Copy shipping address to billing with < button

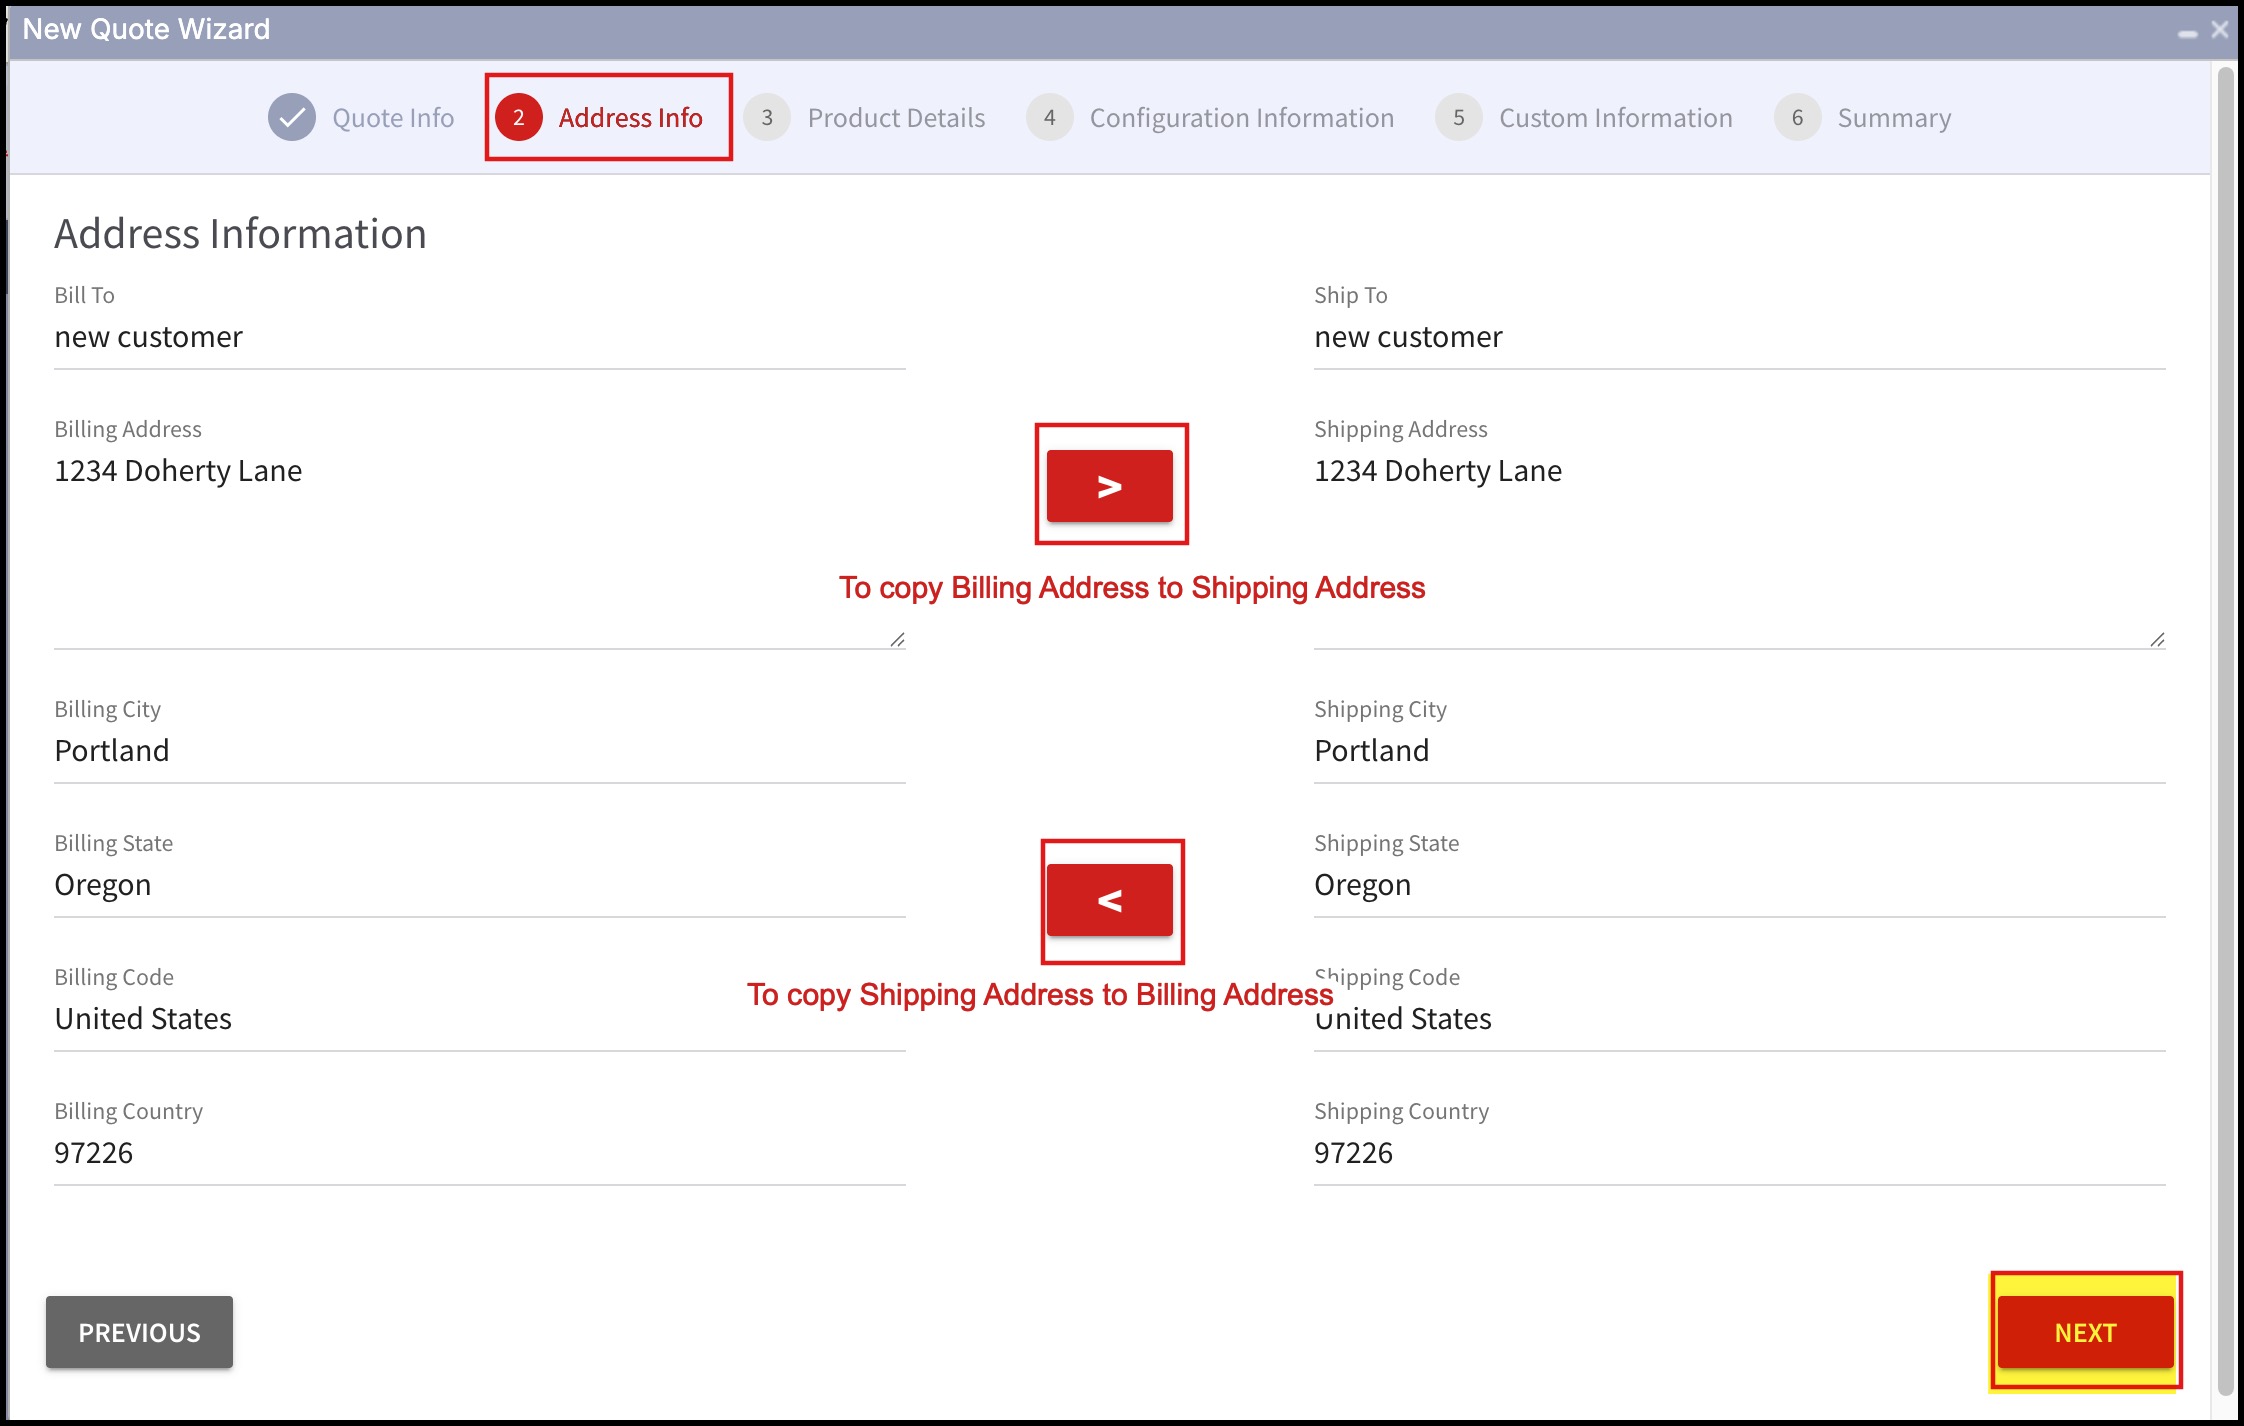click(1110, 900)
